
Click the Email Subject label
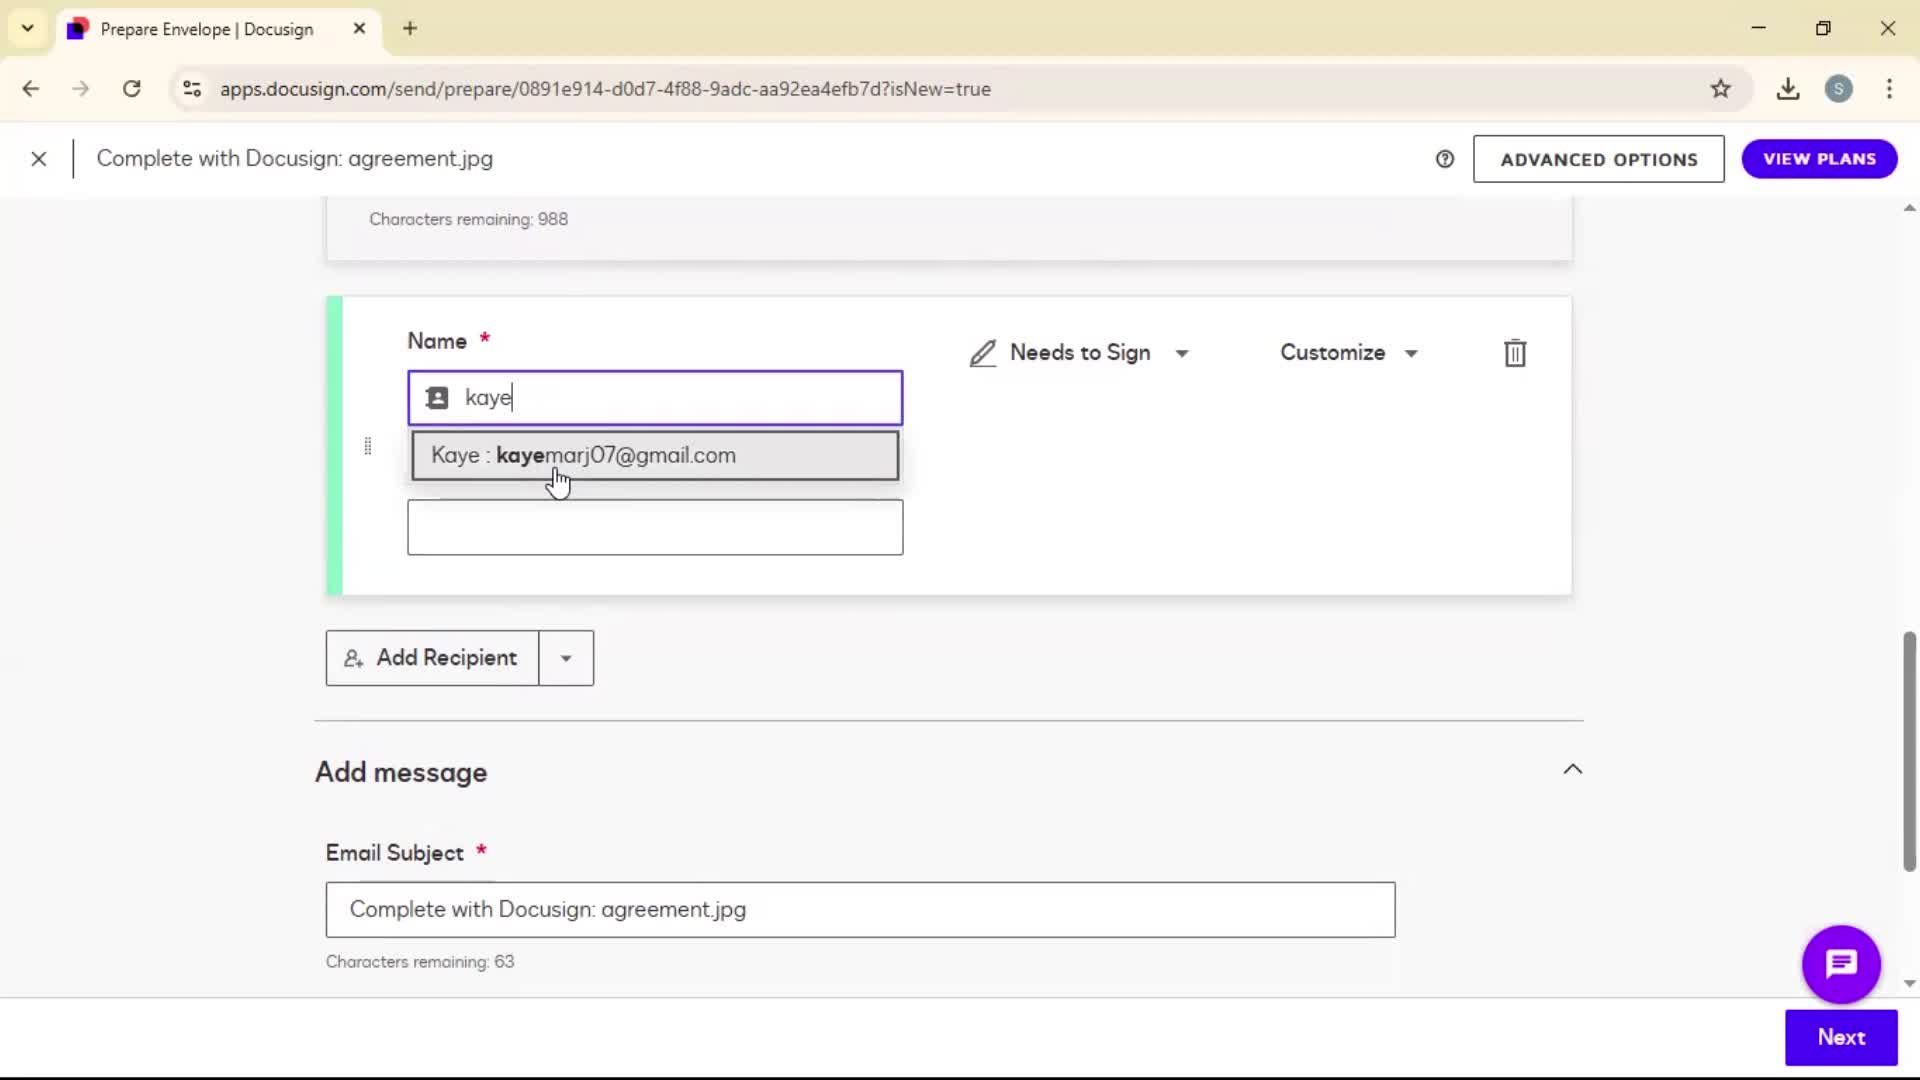(x=395, y=853)
